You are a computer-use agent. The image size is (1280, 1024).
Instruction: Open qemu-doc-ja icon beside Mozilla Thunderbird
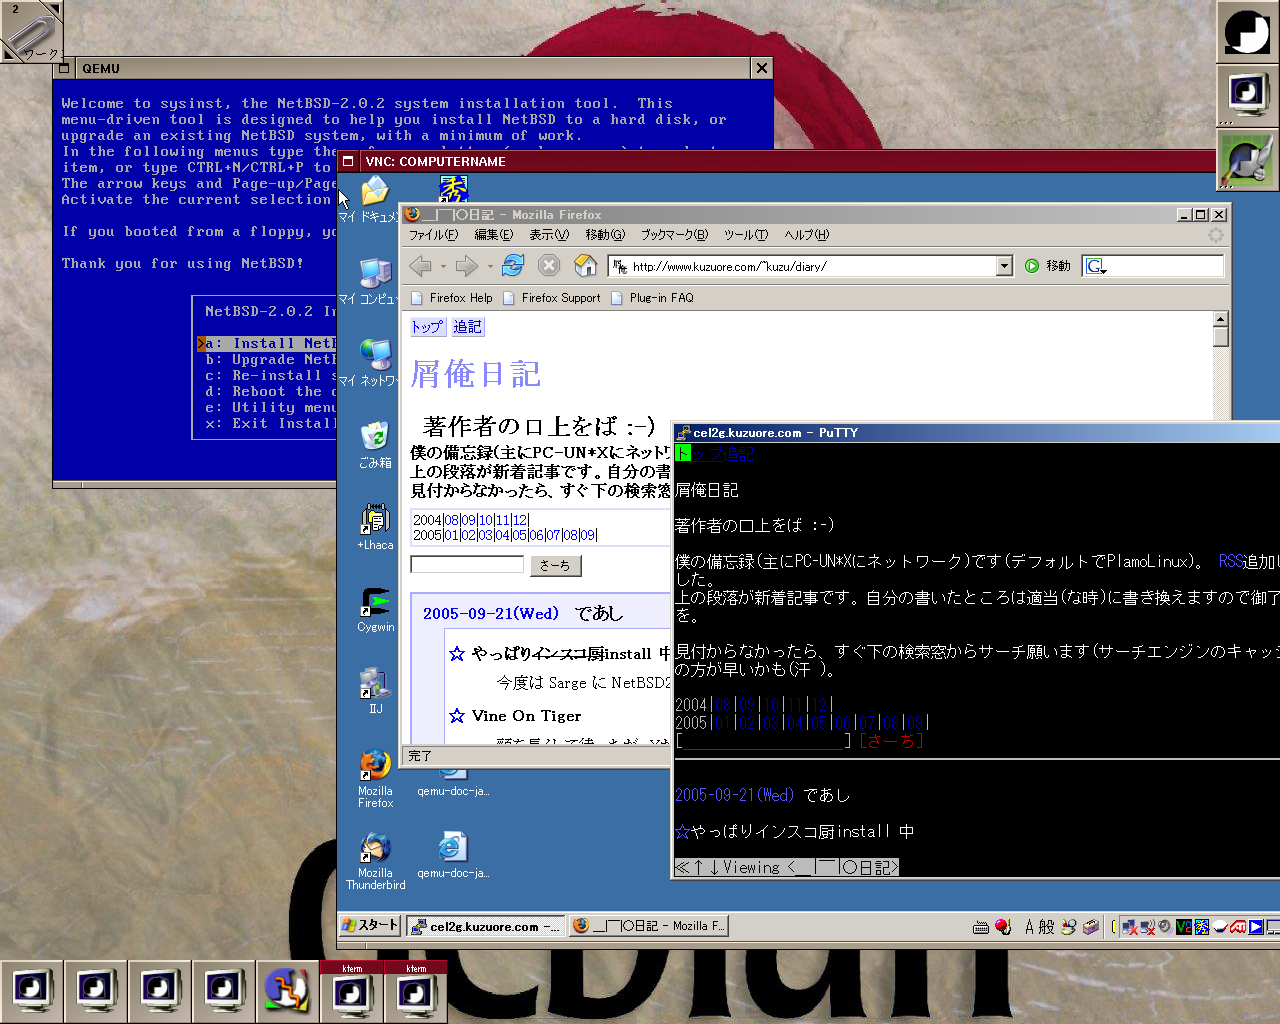tap(452, 854)
